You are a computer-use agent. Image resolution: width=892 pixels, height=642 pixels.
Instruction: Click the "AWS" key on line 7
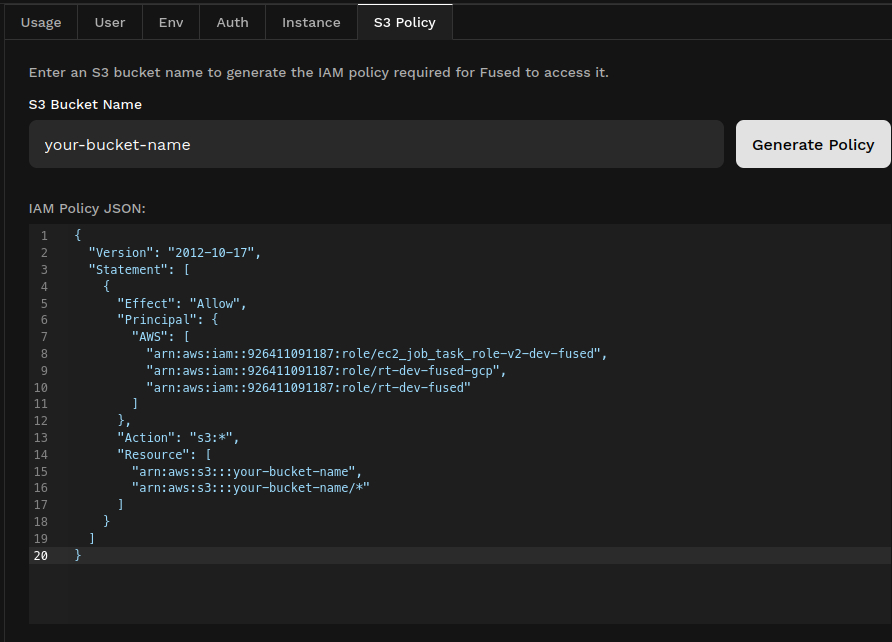pyautogui.click(x=153, y=337)
